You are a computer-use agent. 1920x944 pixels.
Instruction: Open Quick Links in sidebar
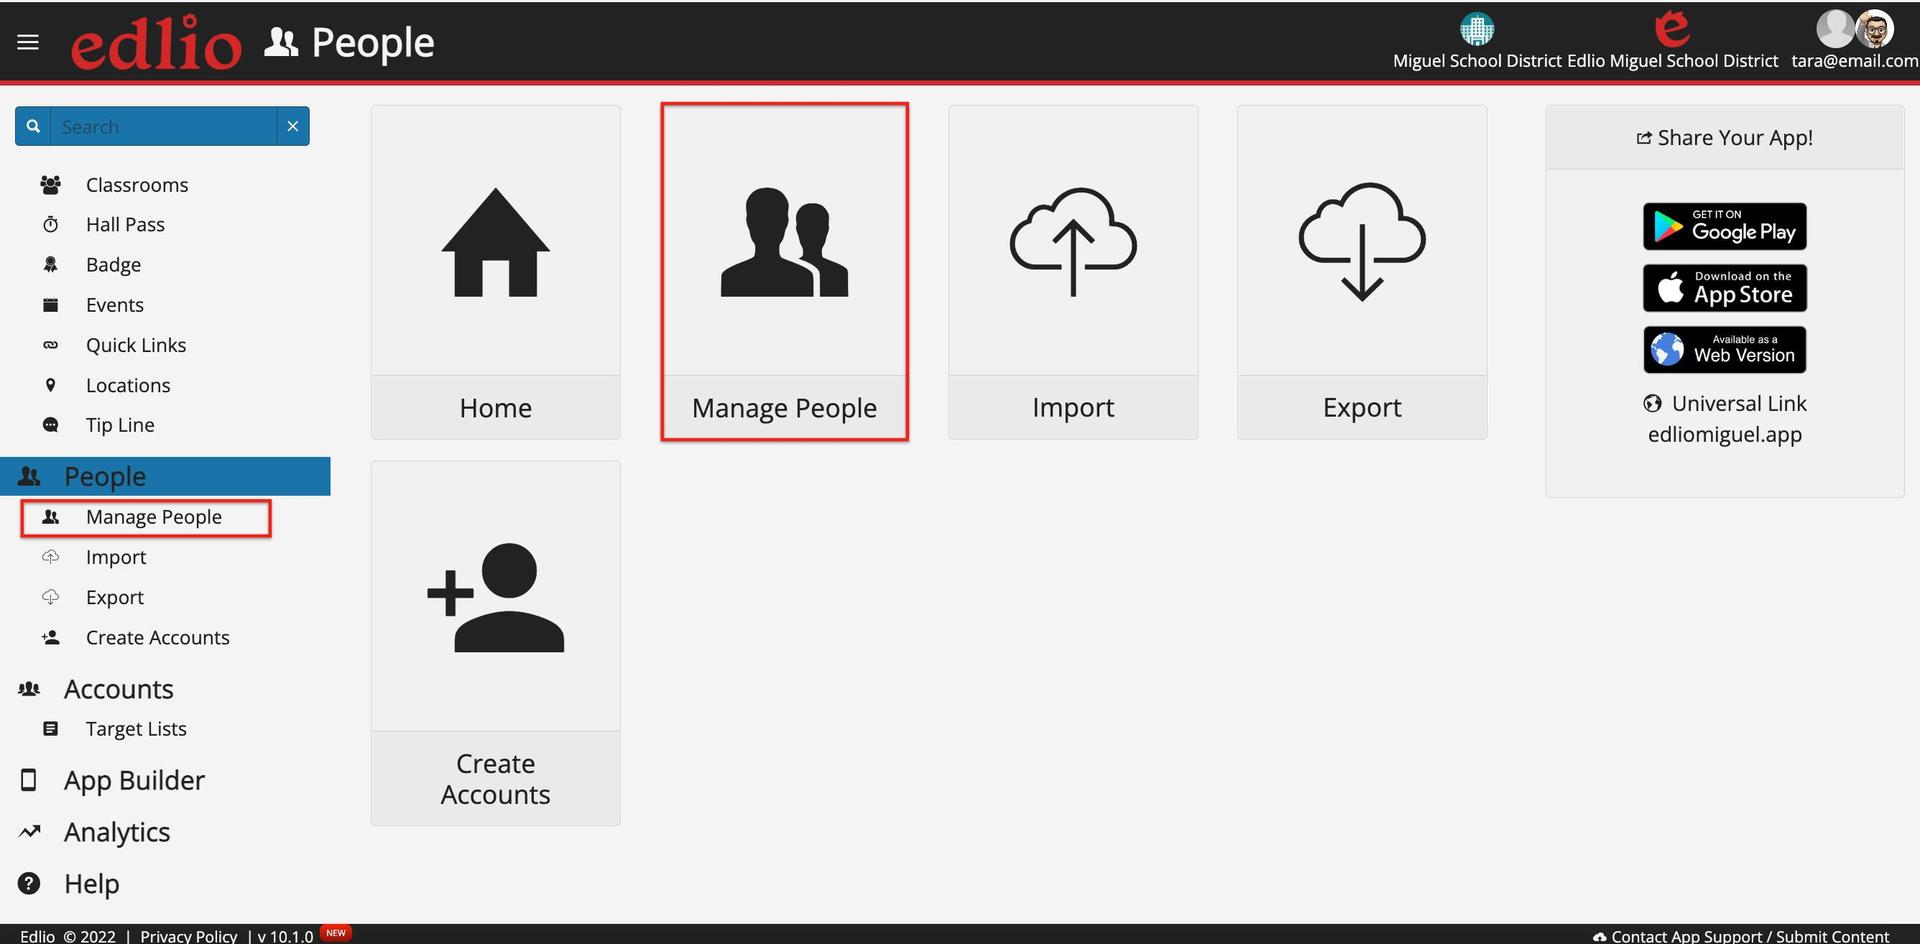point(136,345)
